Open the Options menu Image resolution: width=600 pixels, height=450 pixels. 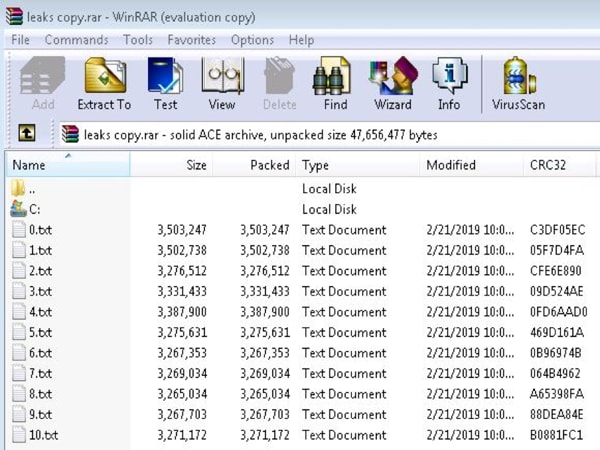[x=253, y=40]
